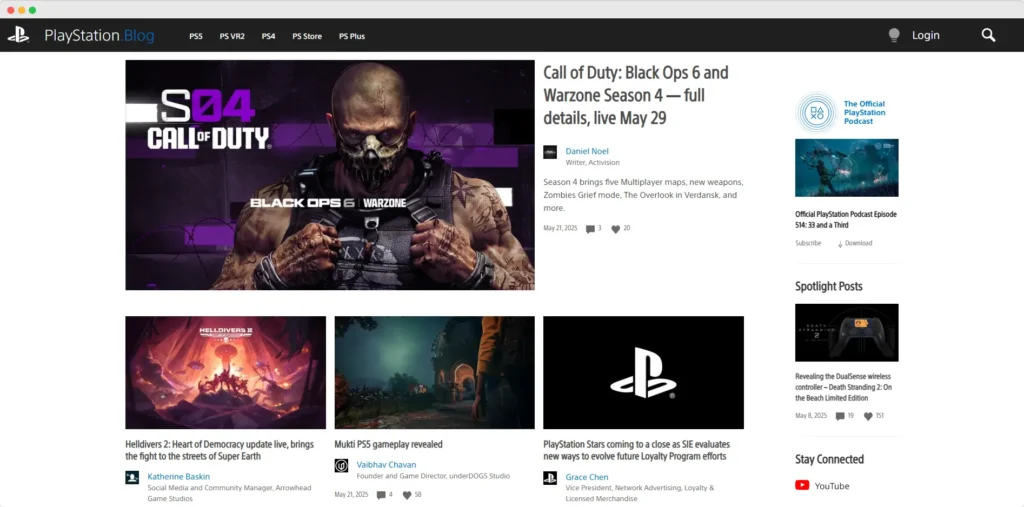Like the DualSense spotlight post heart icon
The width and height of the screenshot is (1024, 507).
(868, 416)
